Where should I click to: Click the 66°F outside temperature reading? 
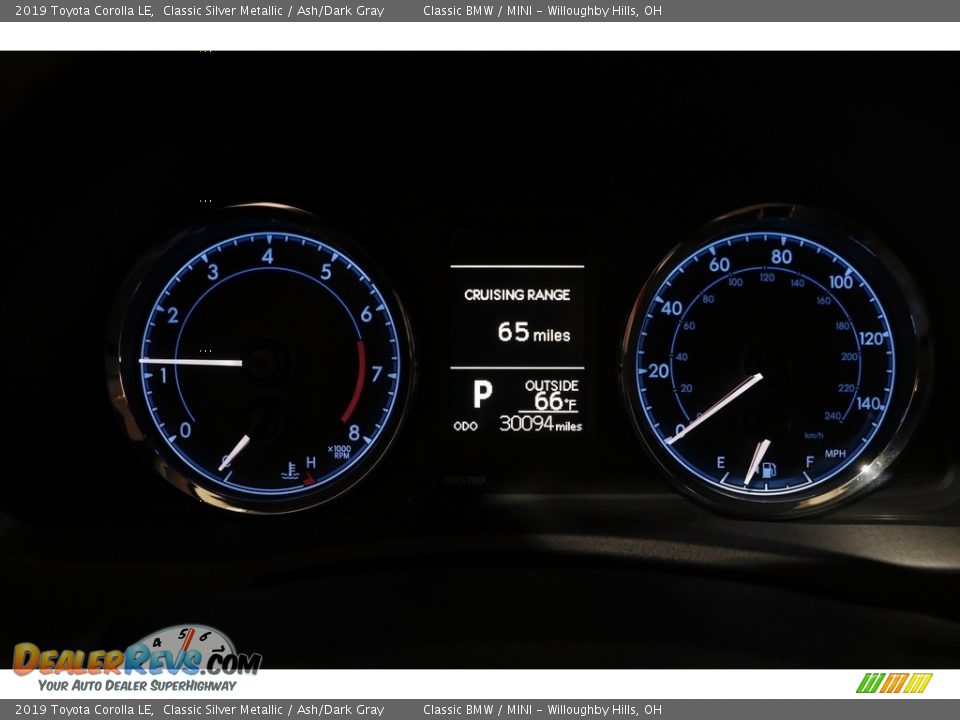(555, 402)
